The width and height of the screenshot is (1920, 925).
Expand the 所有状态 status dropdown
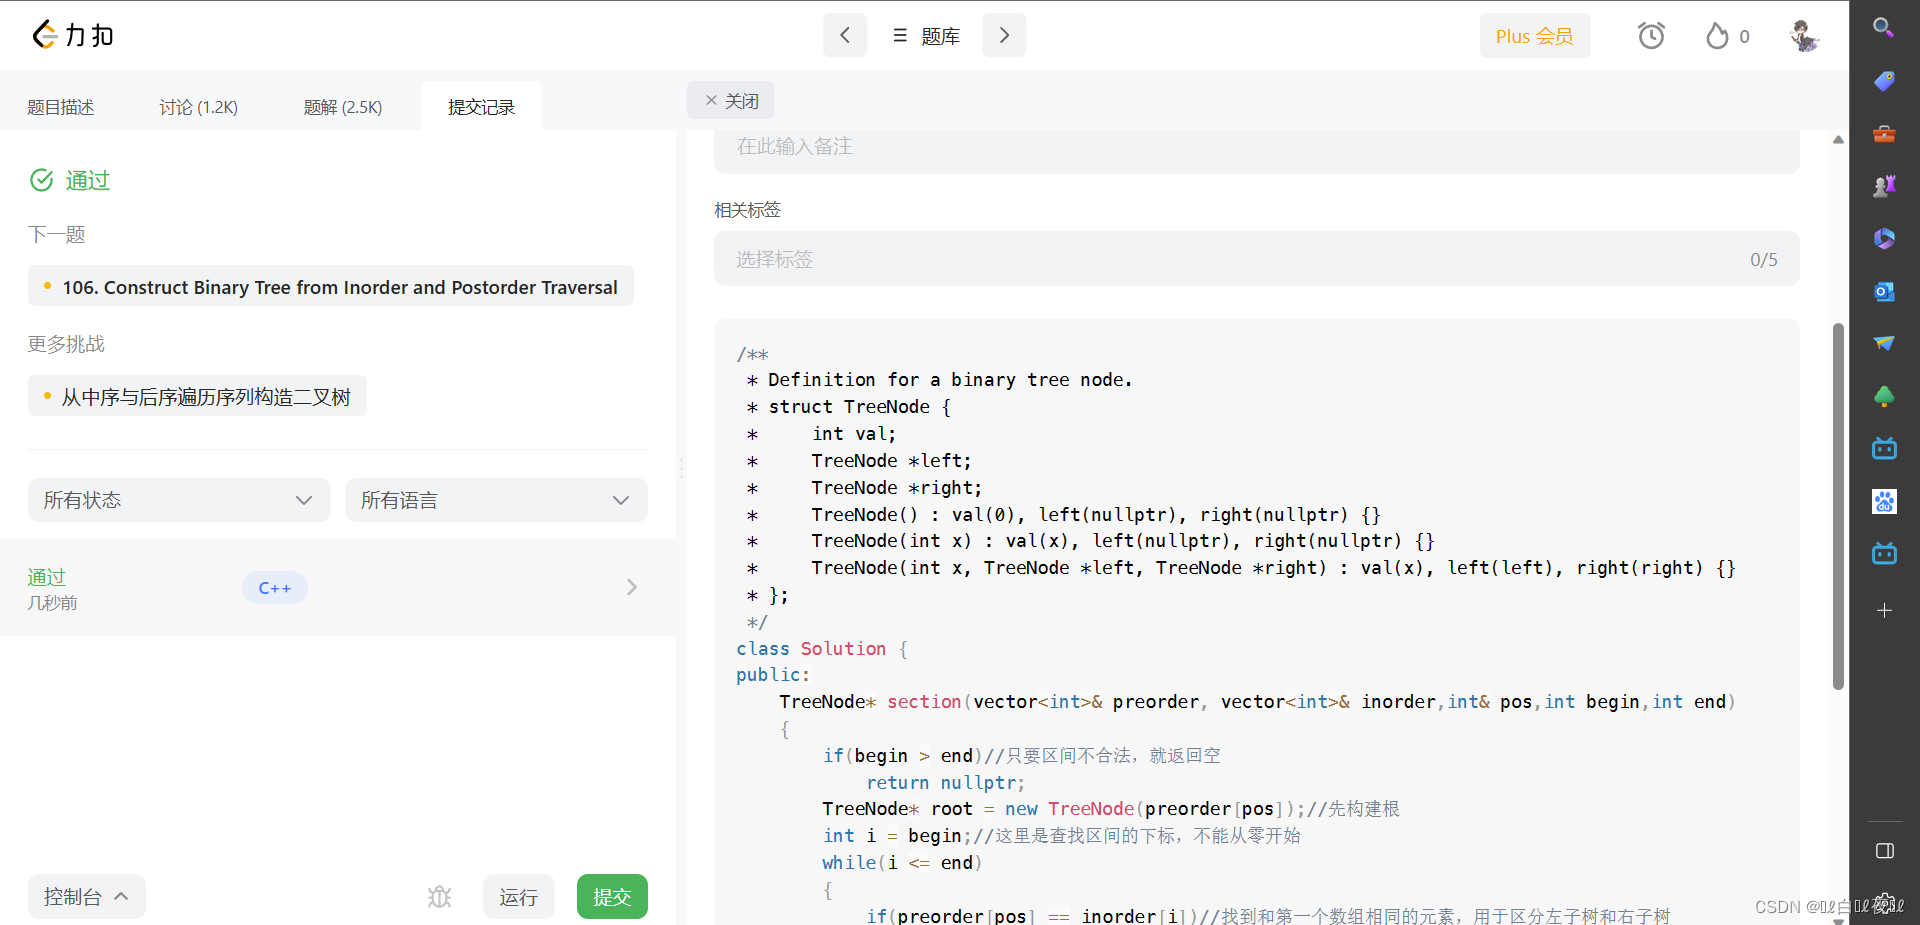[179, 500]
